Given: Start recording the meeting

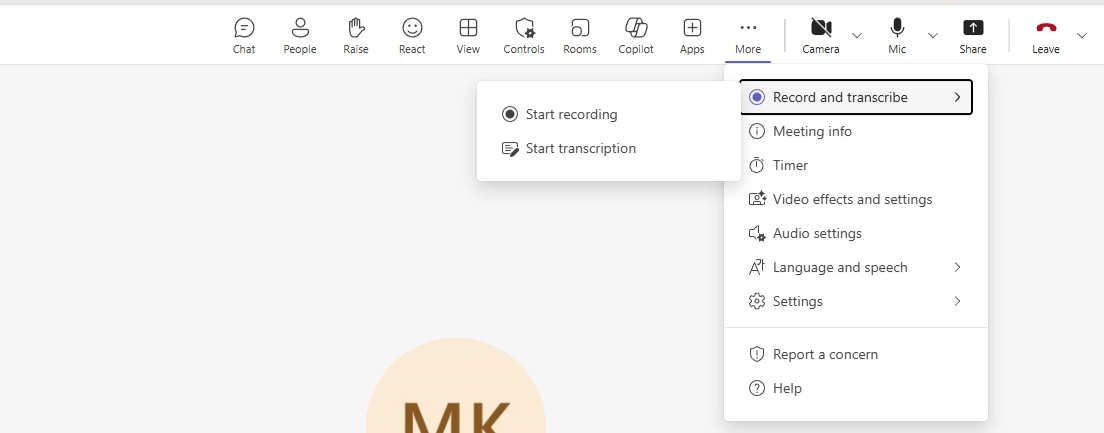Looking at the screenshot, I should [608, 114].
